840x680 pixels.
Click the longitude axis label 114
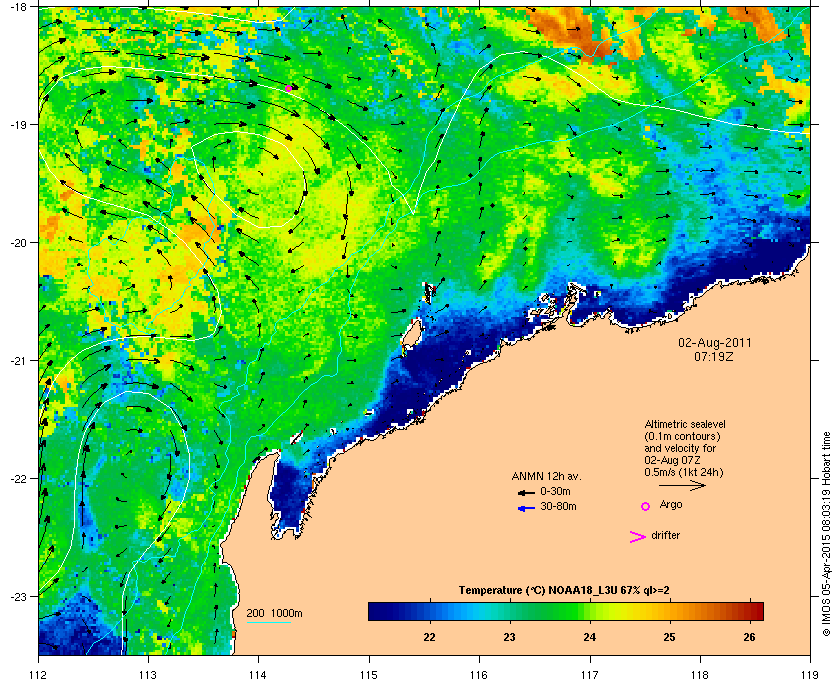point(258,675)
